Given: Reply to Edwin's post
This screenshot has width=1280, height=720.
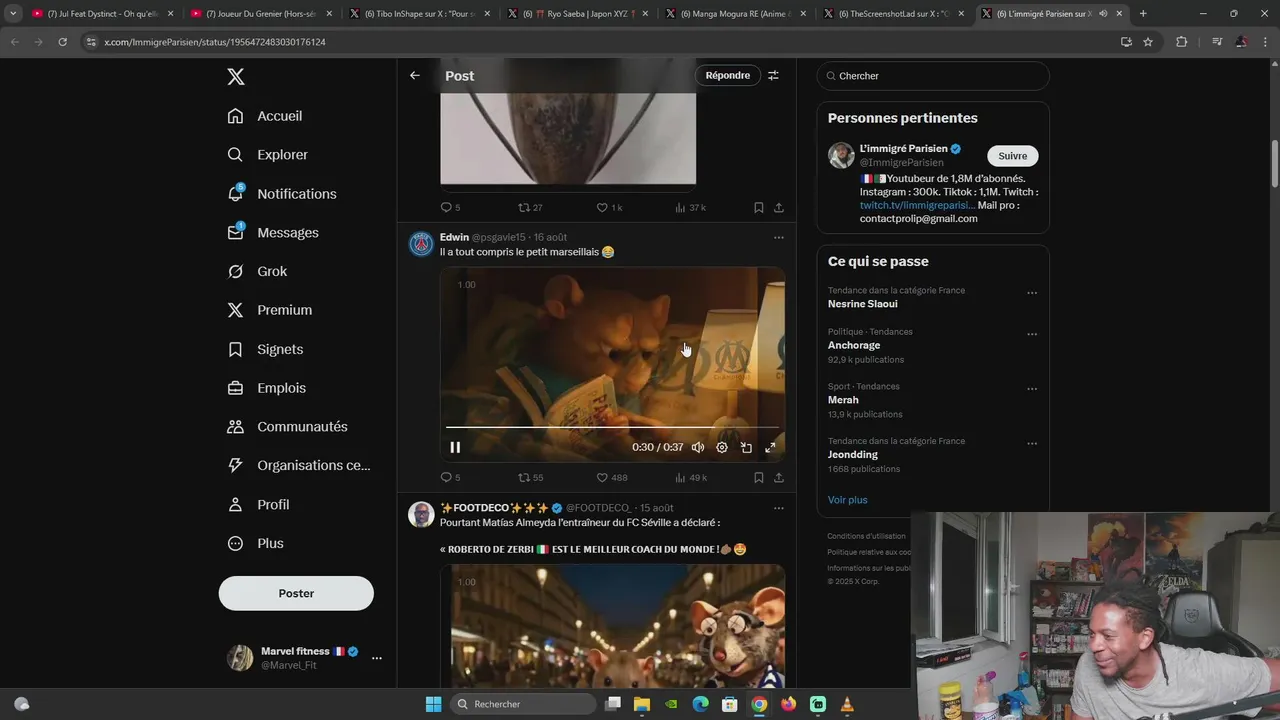Looking at the screenshot, I should 450,478.
